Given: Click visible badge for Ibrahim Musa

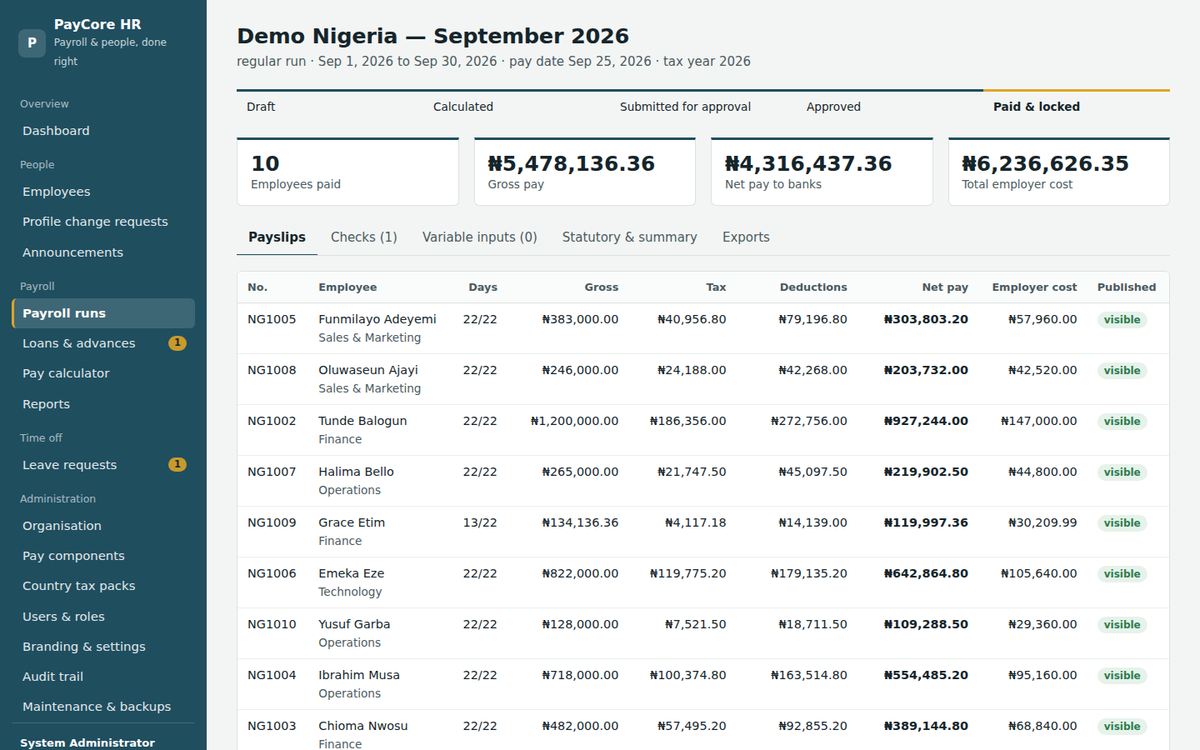Looking at the screenshot, I should point(1122,675).
